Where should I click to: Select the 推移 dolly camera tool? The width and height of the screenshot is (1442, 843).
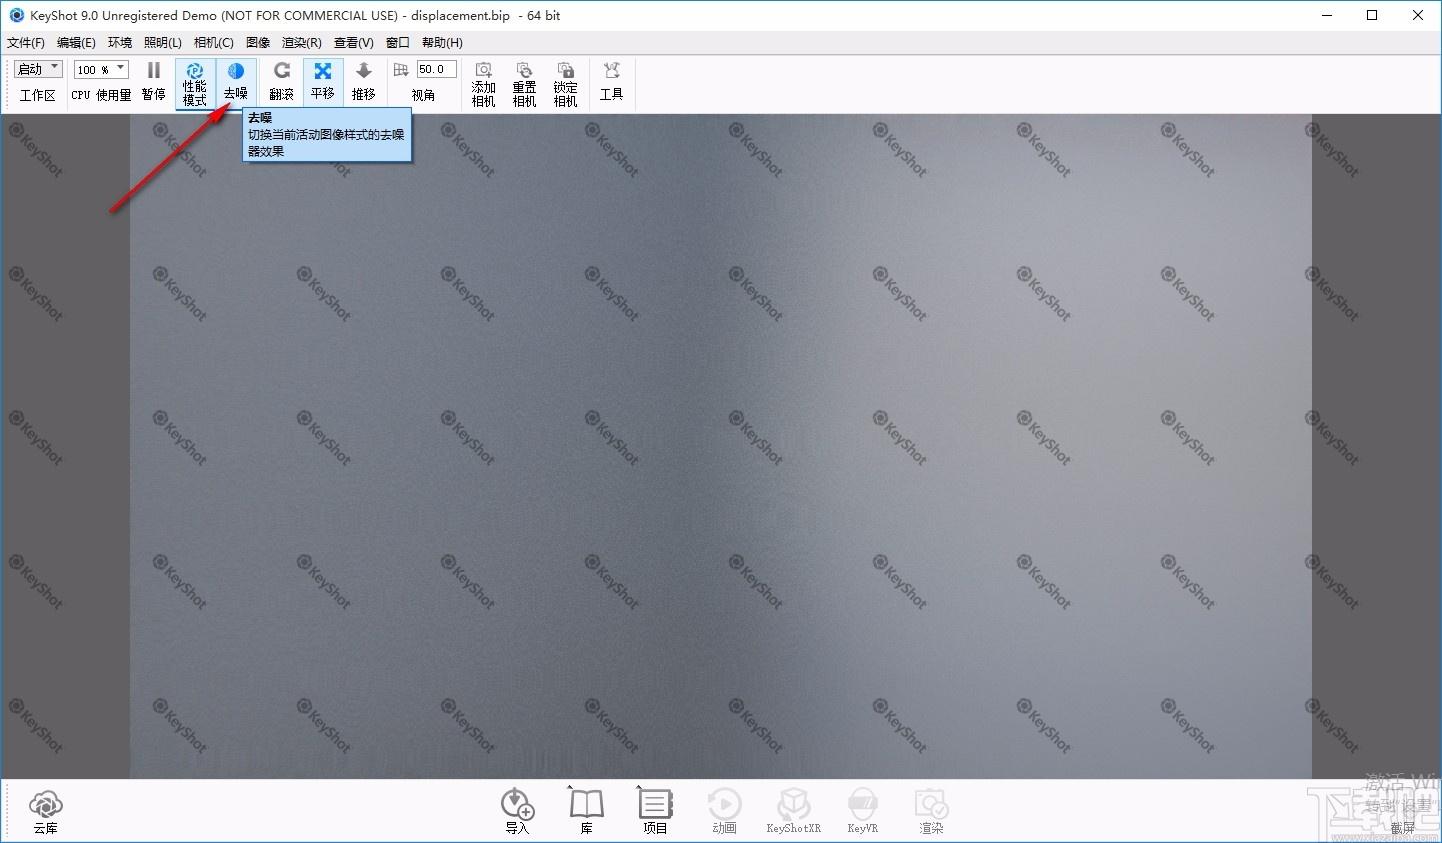[364, 81]
